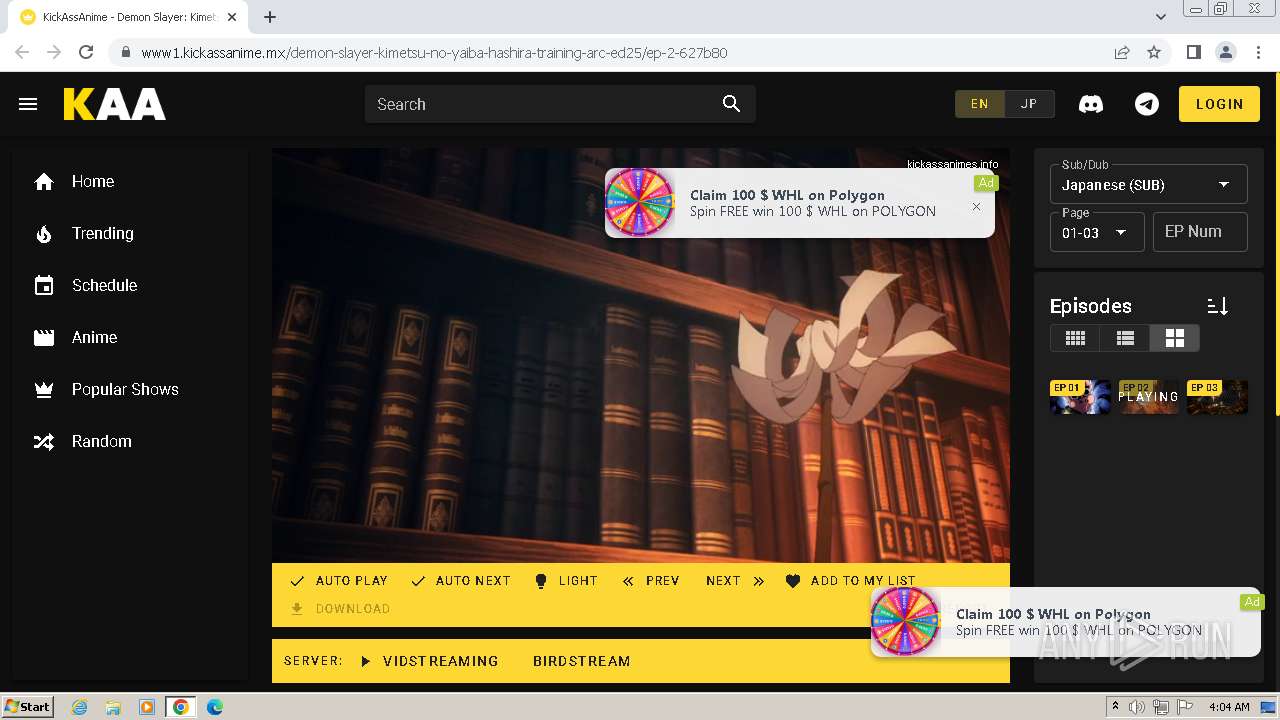The width and height of the screenshot is (1280, 720).
Task: Open Chrome profile avatar
Action: (x=1225, y=52)
